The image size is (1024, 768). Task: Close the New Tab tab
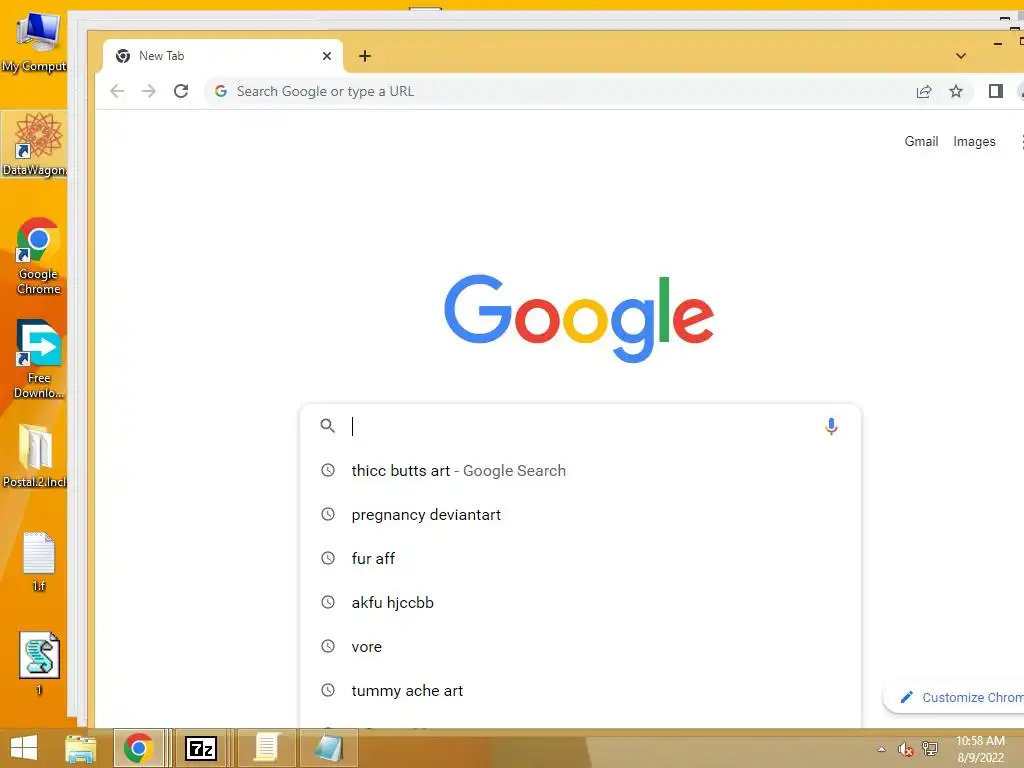pos(327,56)
